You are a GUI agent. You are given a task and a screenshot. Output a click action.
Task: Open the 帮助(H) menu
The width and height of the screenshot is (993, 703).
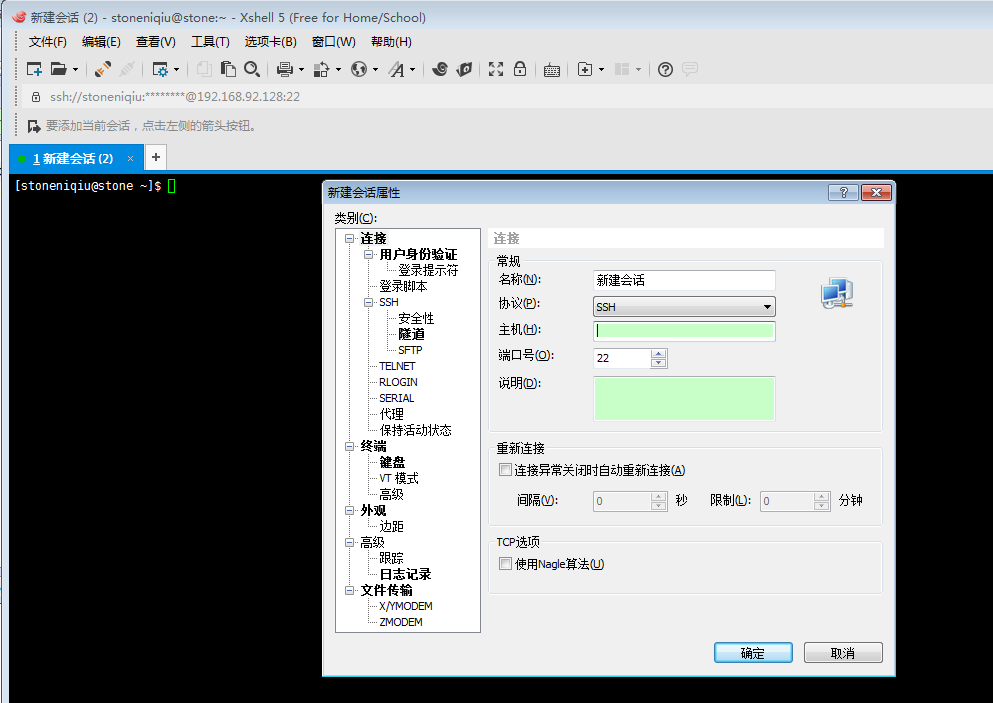point(391,42)
